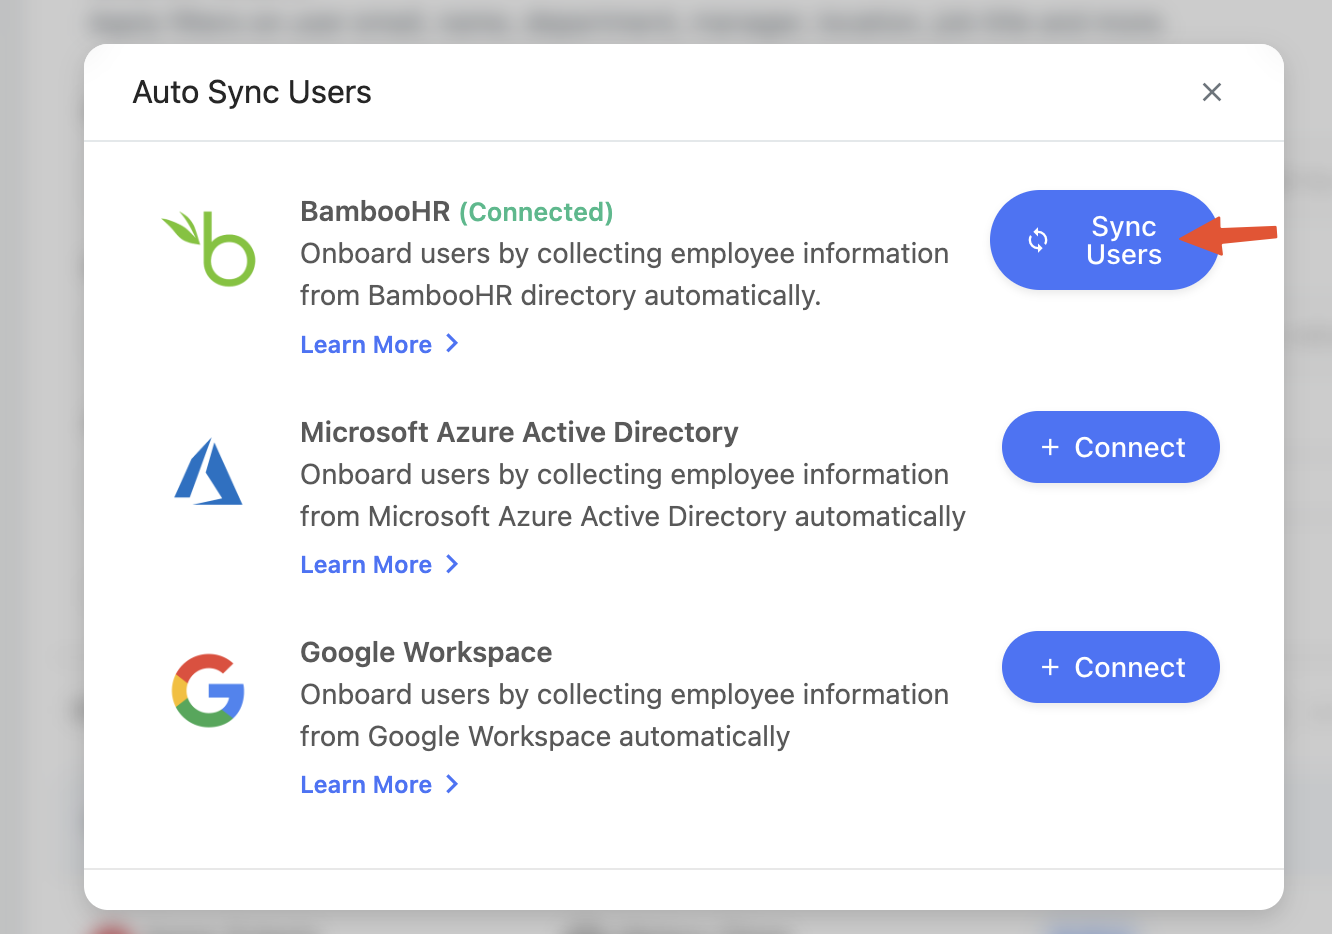Click the Sync Users button for BambooHR

1104,240
